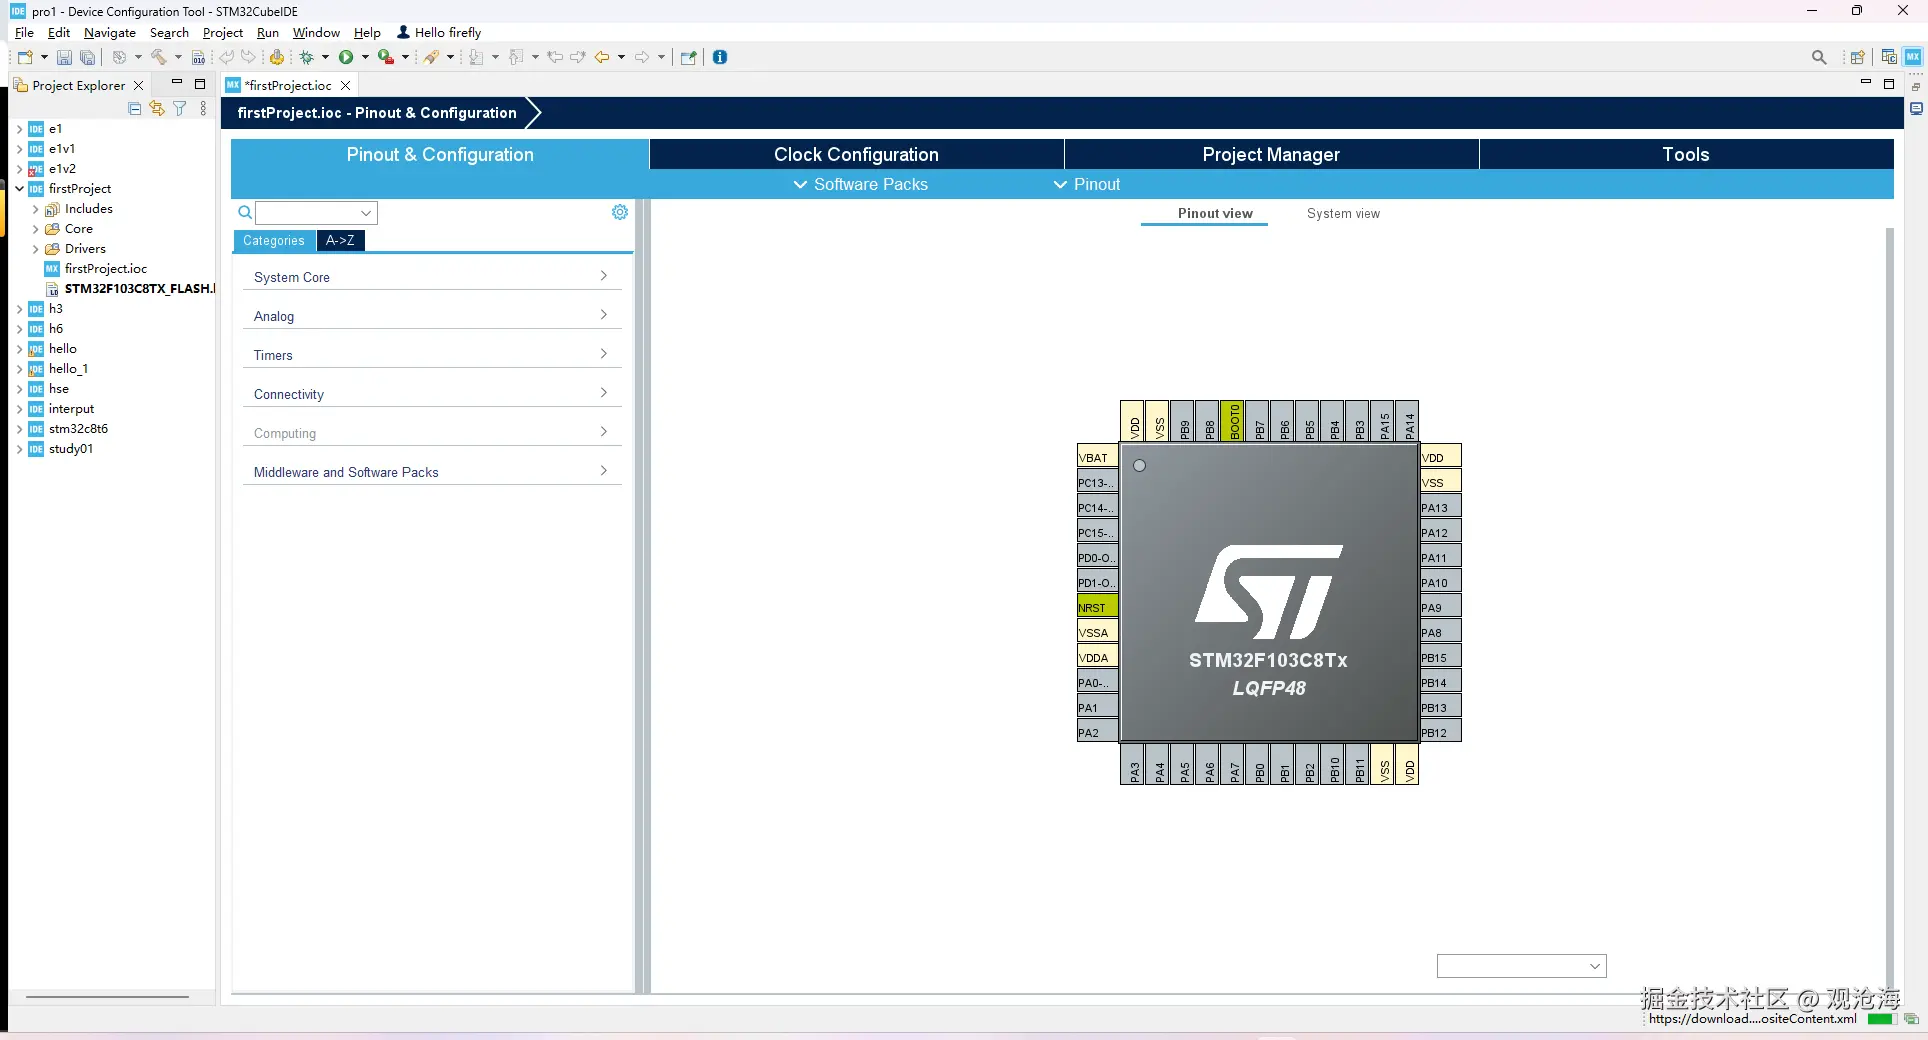Click the download status text in status bar
The width and height of the screenshot is (1928, 1040).
[x=1752, y=1019]
